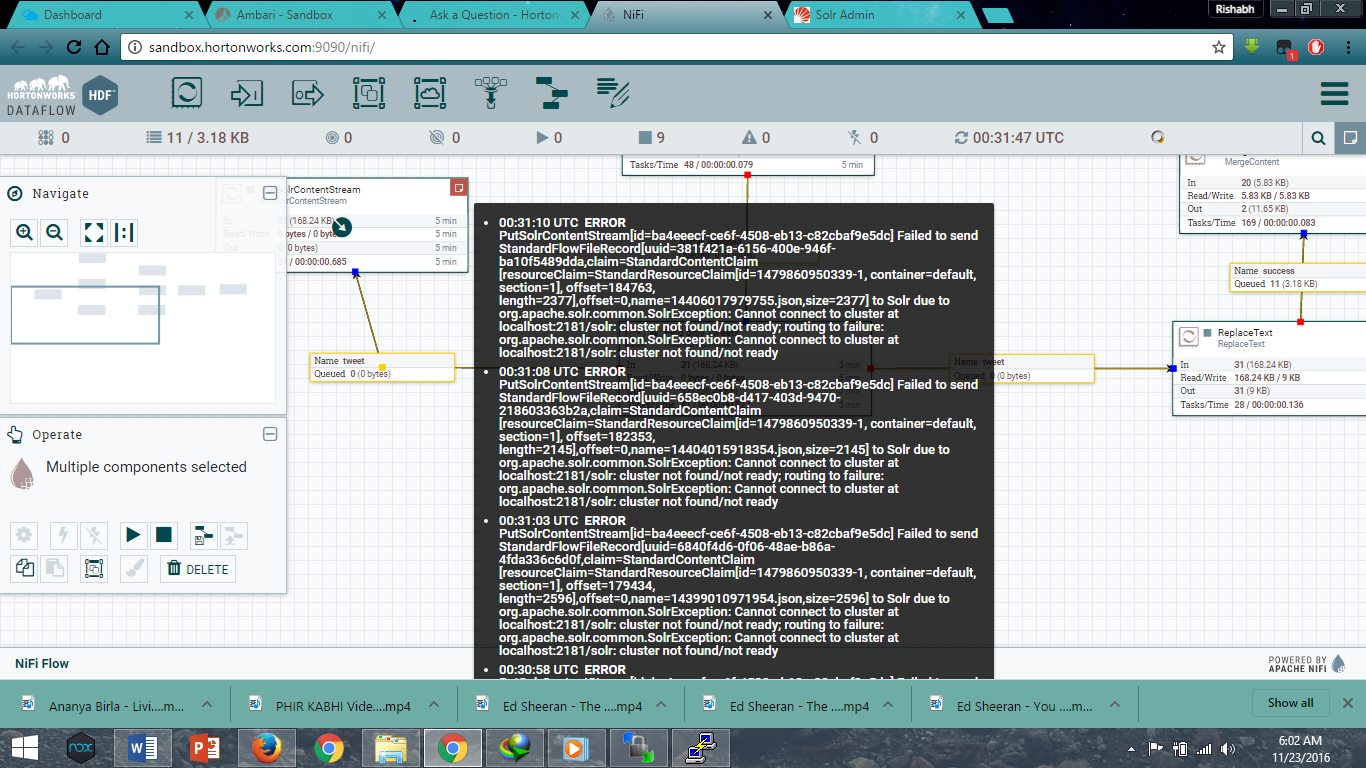
Task: Open options for Ed Sheeran - You download
Action: 1116,705
